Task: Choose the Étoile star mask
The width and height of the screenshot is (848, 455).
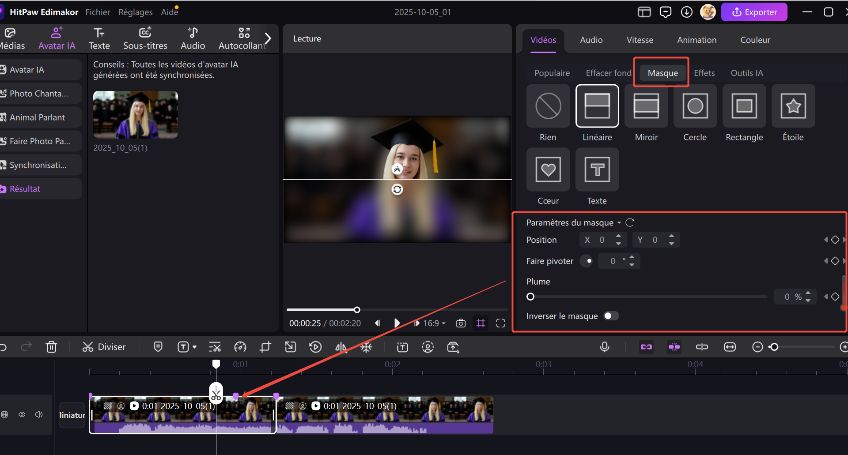Action: pyautogui.click(x=793, y=106)
